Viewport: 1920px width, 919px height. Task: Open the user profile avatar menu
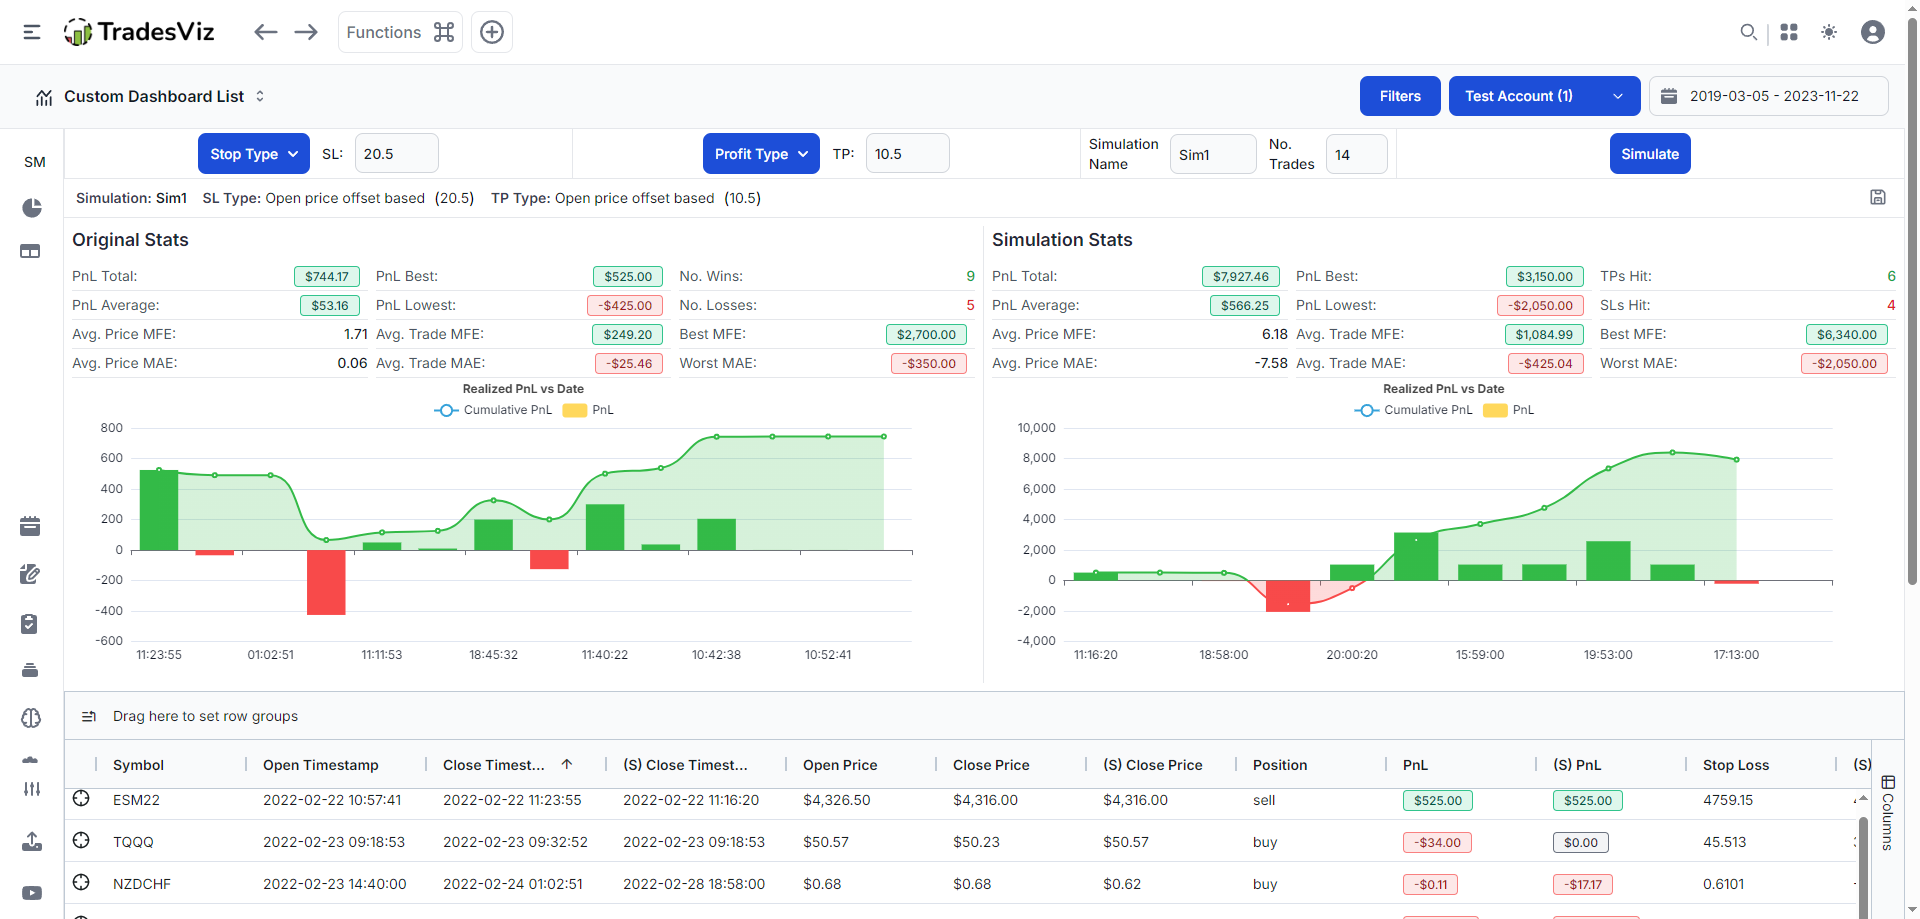pos(1873,32)
